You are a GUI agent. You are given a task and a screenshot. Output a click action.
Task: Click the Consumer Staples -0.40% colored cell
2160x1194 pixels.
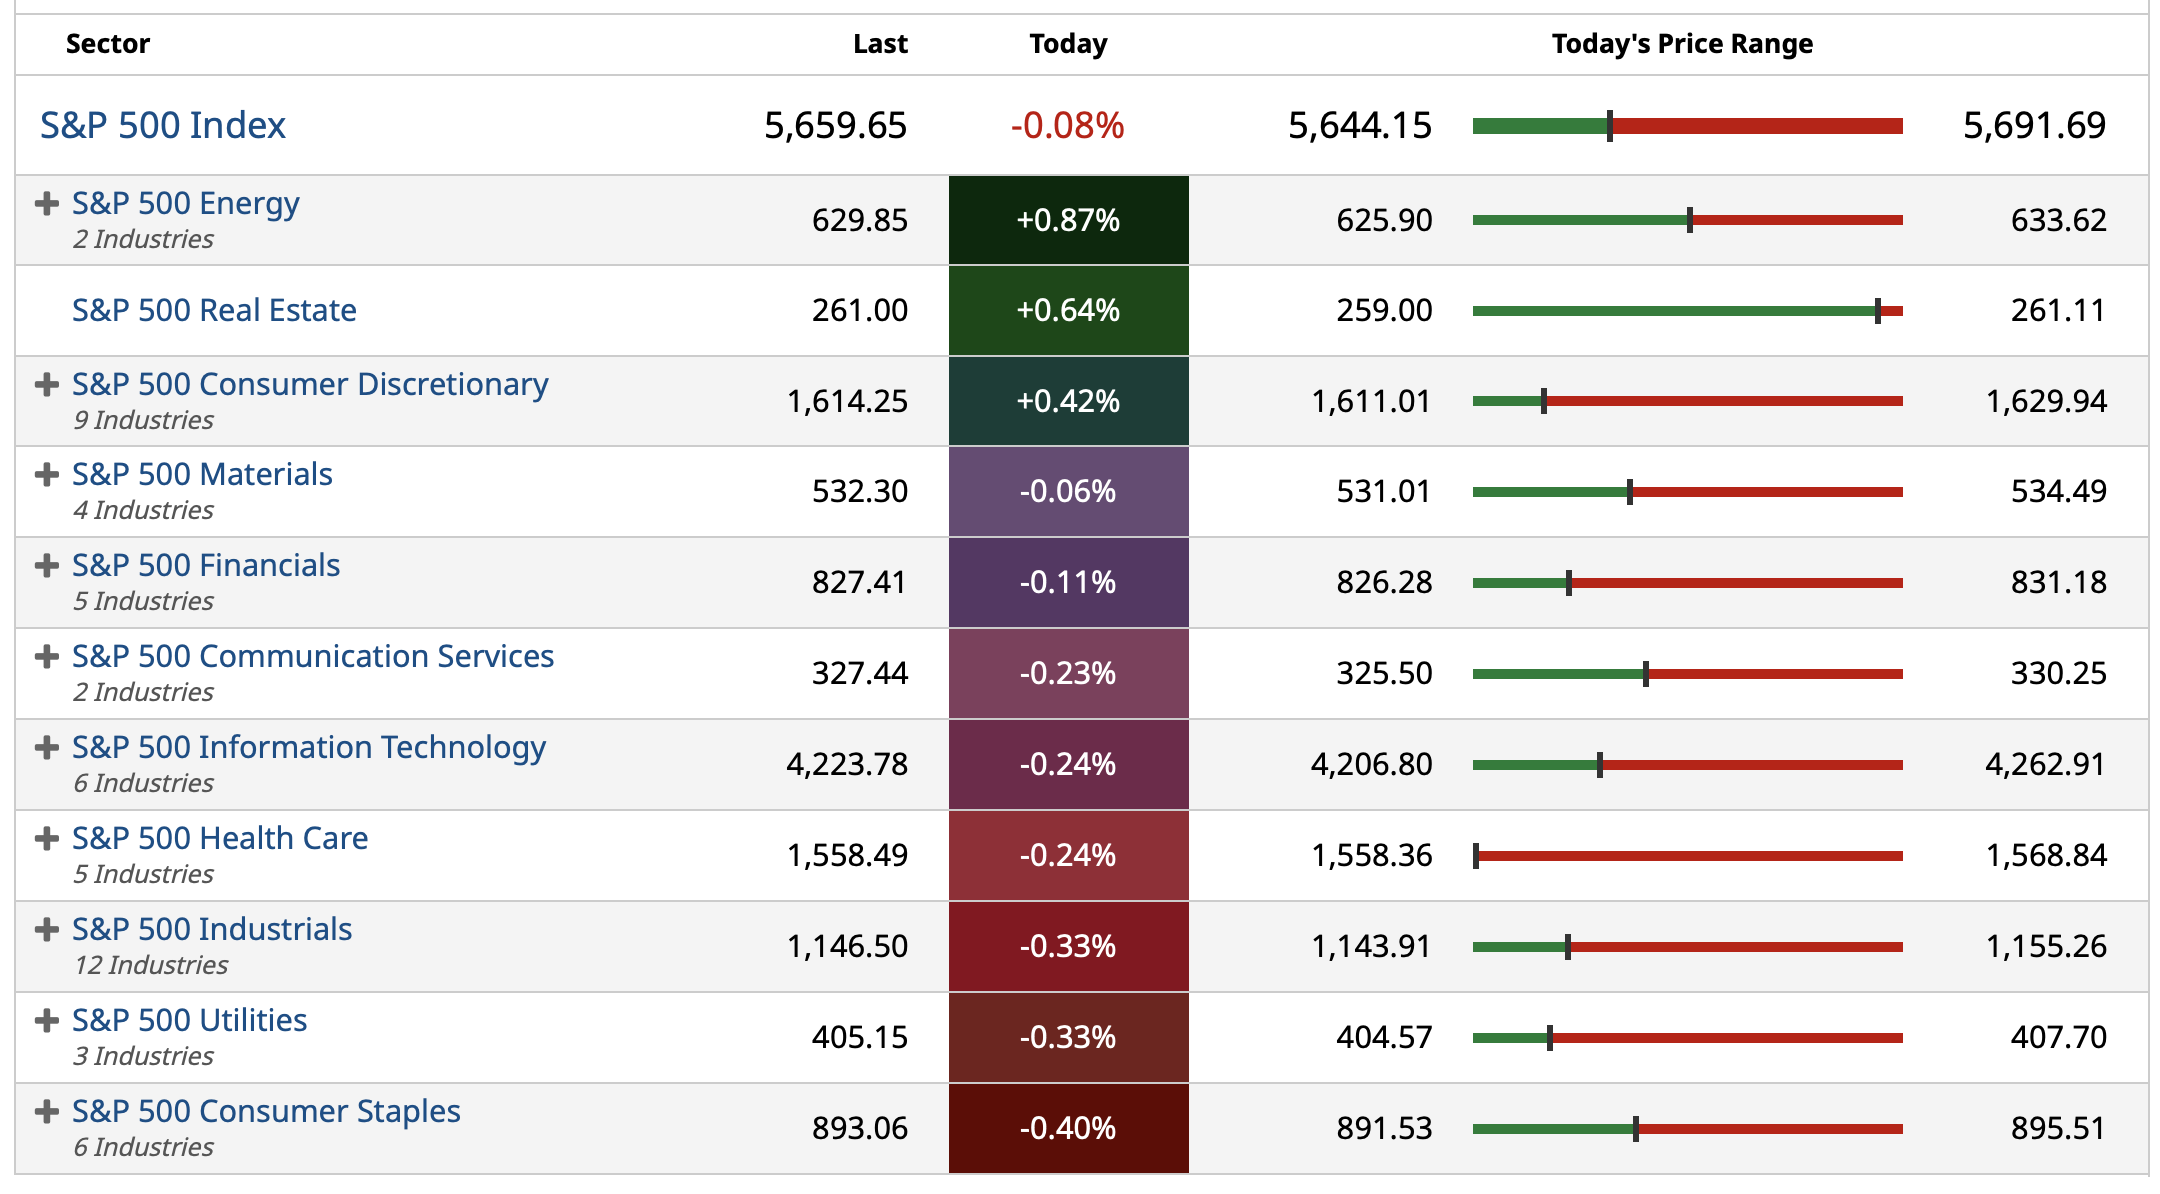1068,1129
